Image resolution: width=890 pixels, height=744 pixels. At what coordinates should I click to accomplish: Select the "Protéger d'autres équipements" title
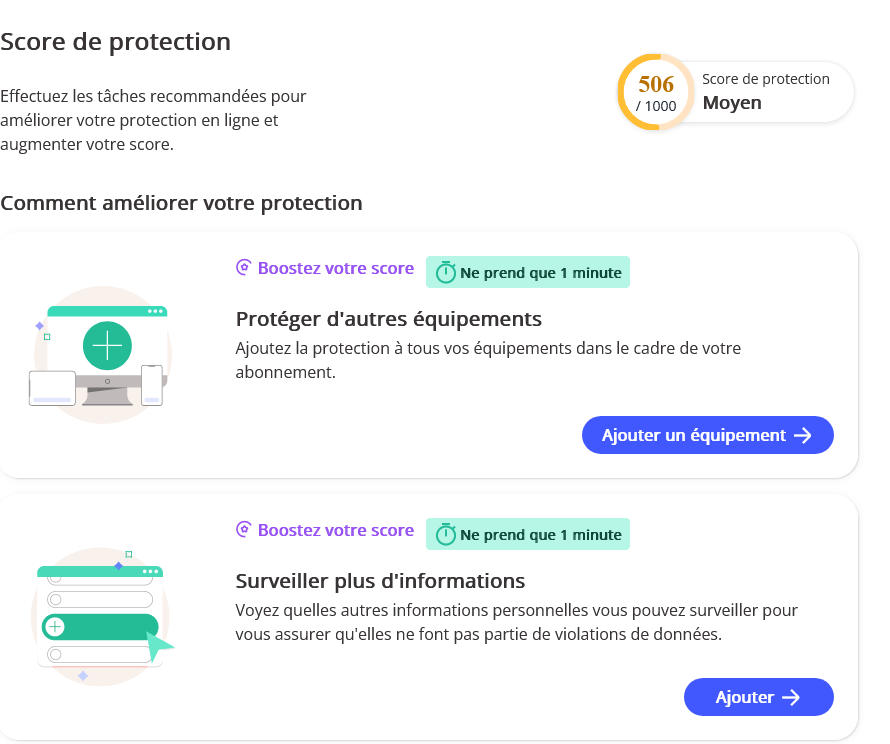389,319
